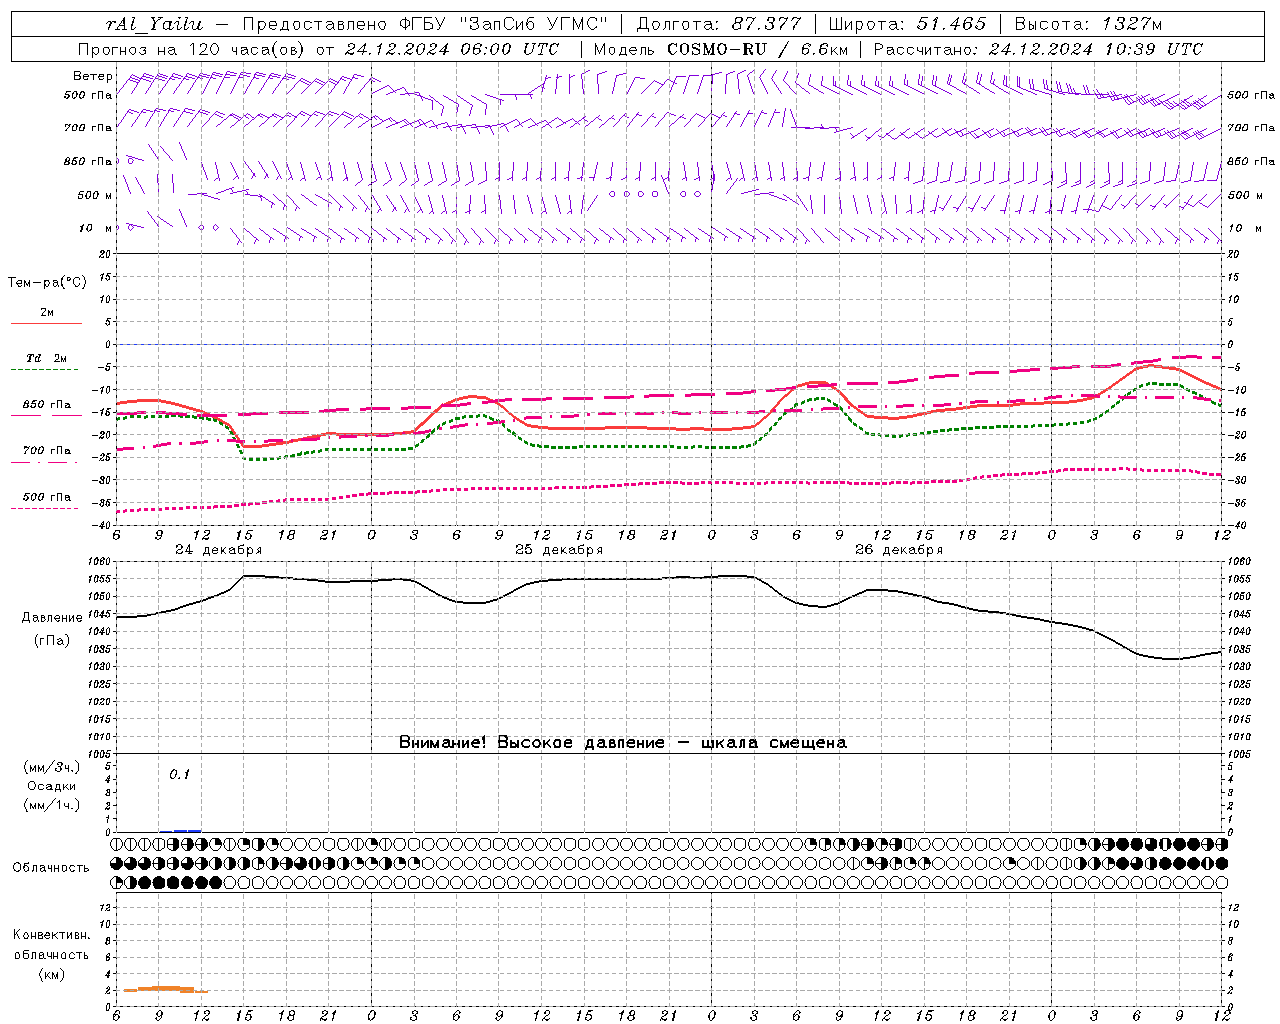Click the 'Высота: 1327м' elevation text
Screen dimensions: 1280x1024
tap(1088, 24)
